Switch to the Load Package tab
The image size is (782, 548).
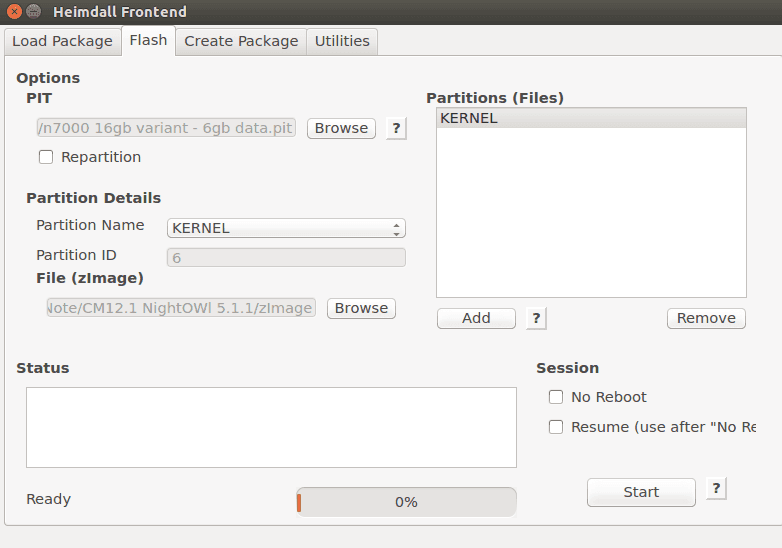[x=63, y=41]
